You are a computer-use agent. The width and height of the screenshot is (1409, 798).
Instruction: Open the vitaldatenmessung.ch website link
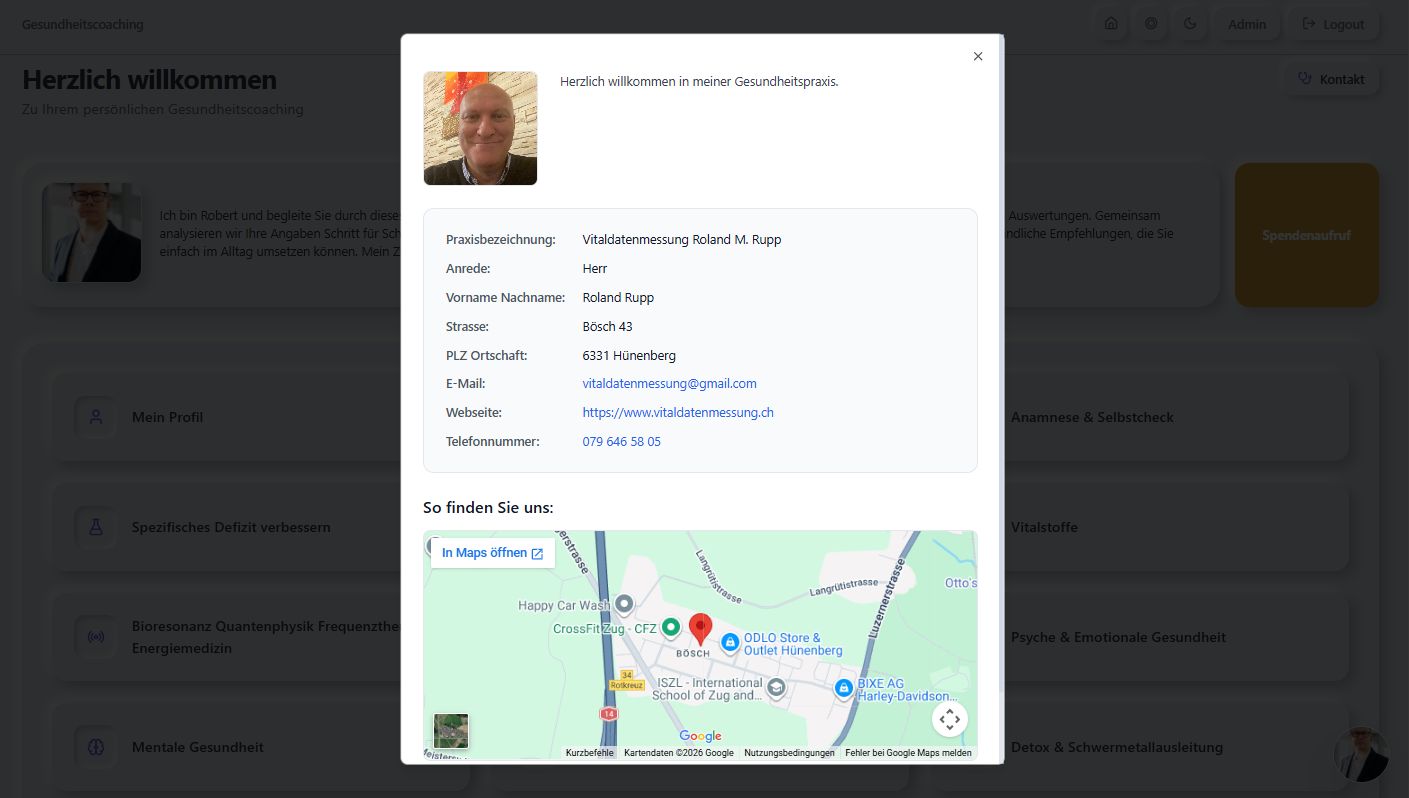click(x=678, y=412)
